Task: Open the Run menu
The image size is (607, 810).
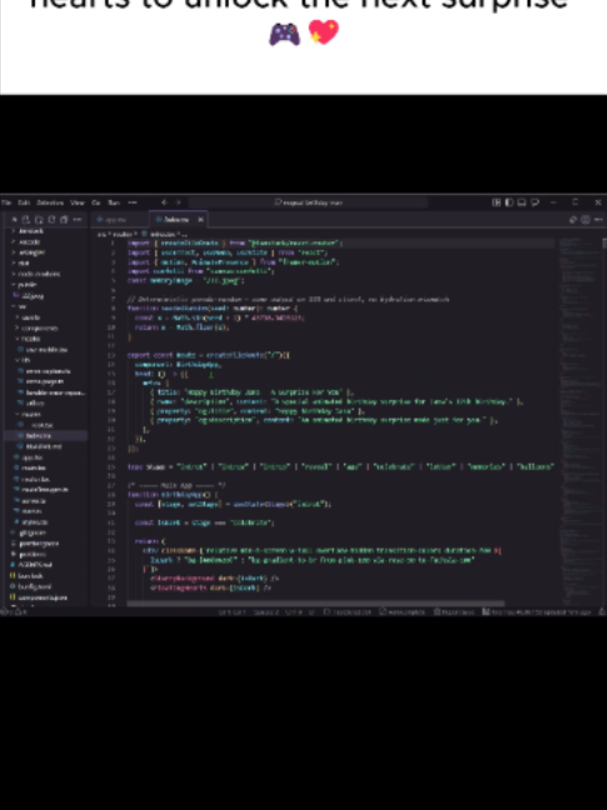Action: point(114,202)
